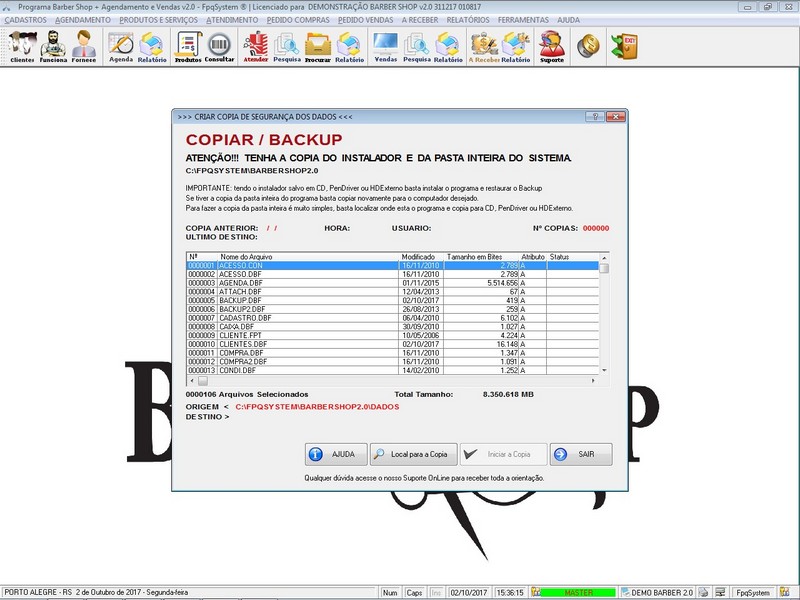Open the Clientes toolbar icon
The height and width of the screenshot is (600, 800).
point(21,46)
